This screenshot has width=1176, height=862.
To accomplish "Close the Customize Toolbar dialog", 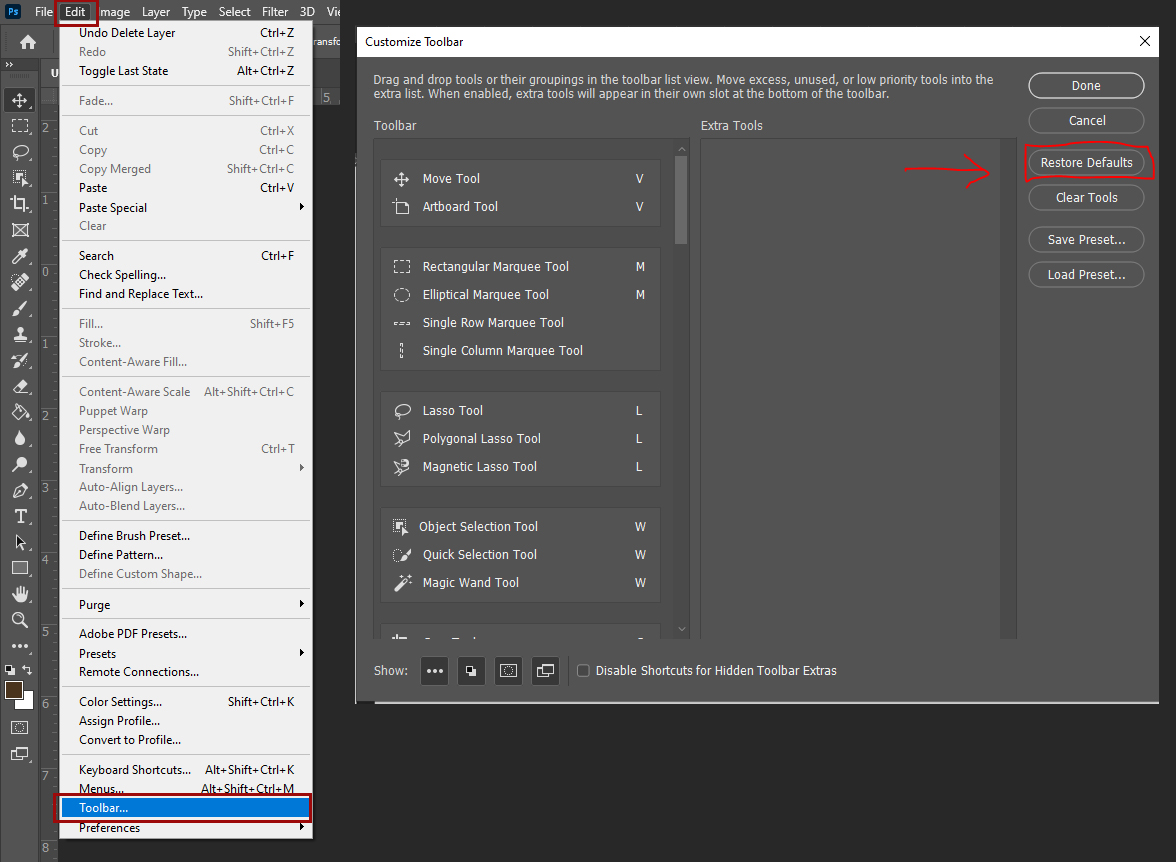I will 1144,41.
